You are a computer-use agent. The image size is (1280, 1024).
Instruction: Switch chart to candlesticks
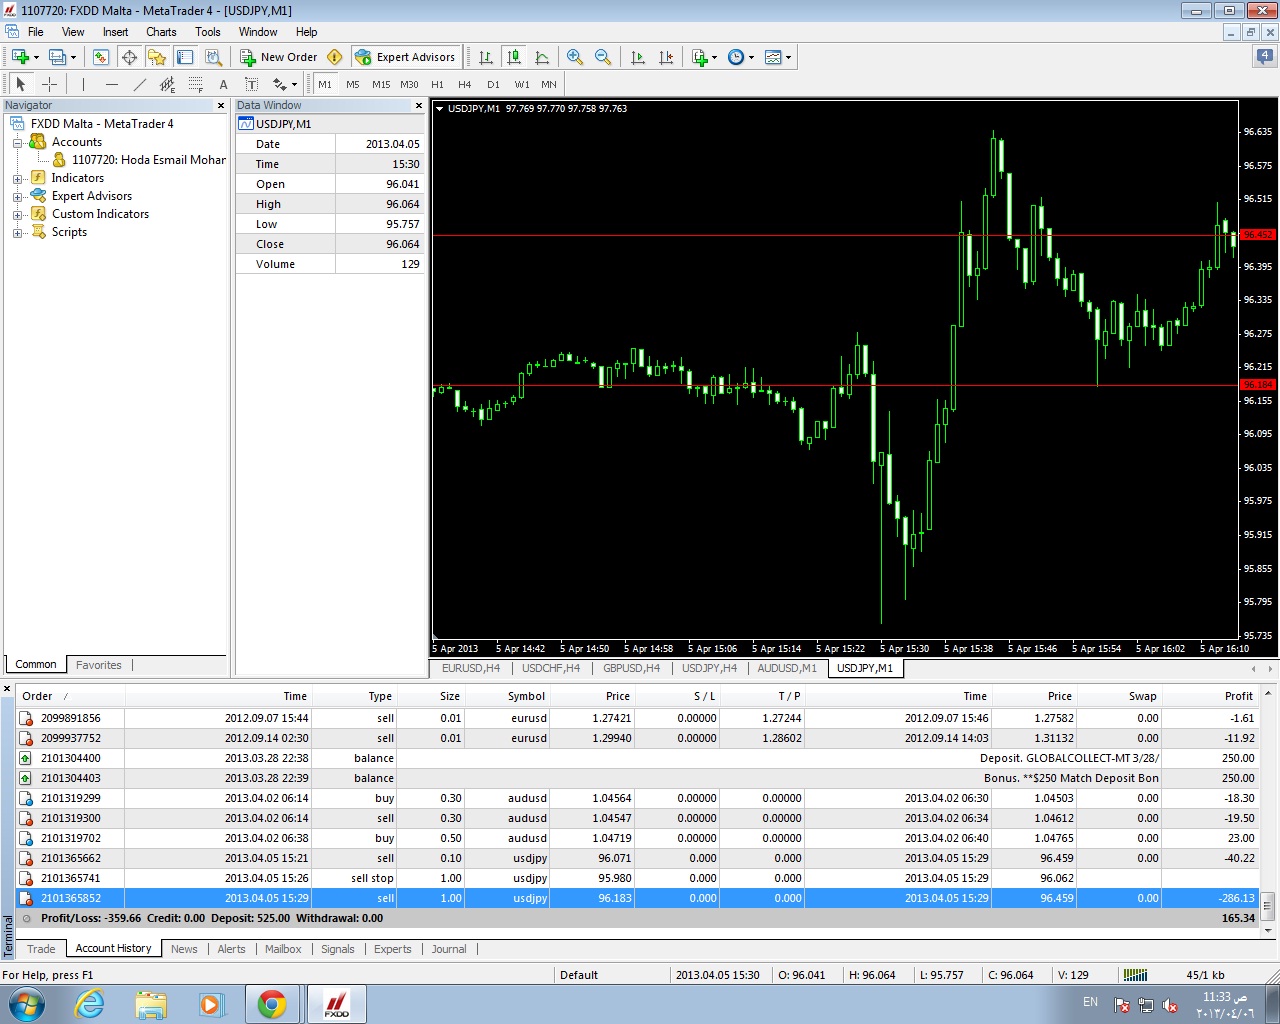pos(514,57)
